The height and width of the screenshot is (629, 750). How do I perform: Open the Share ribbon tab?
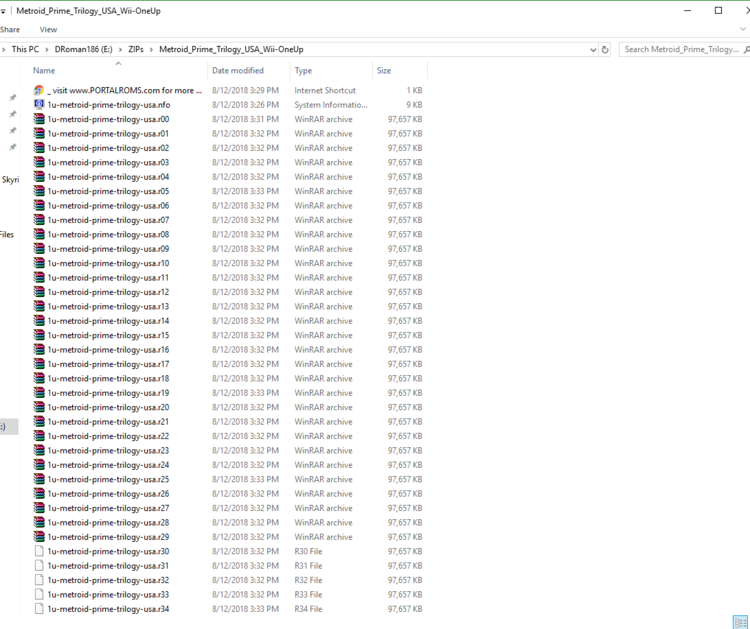point(10,30)
